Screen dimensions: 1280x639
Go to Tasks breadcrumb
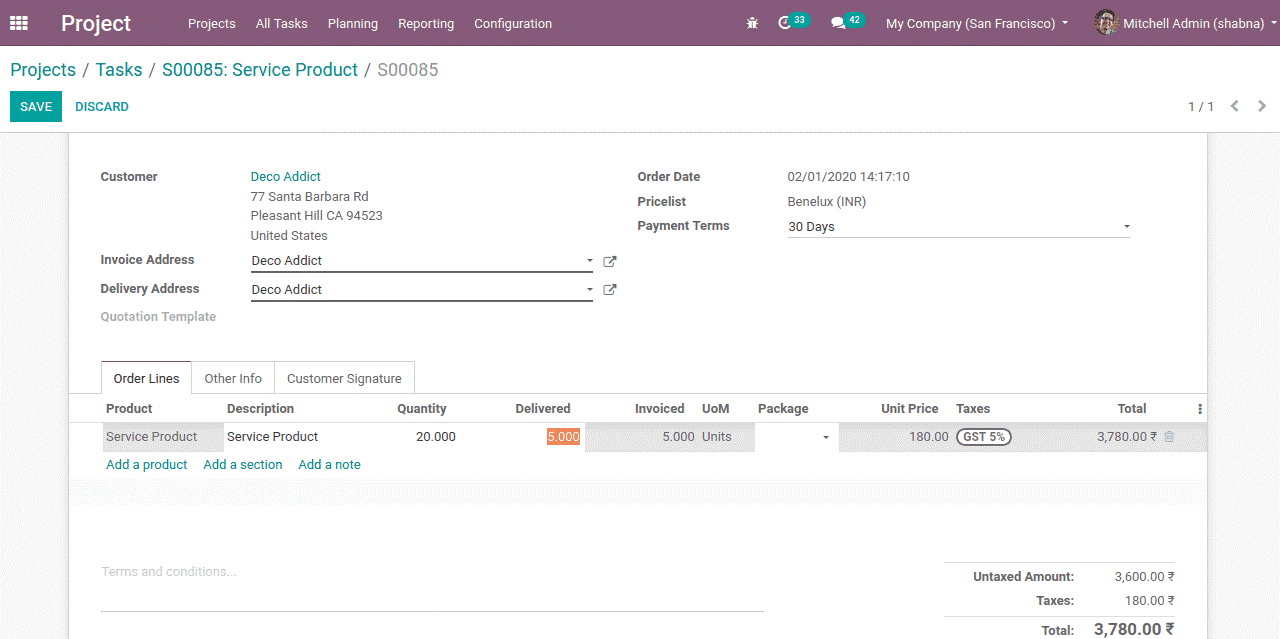[x=119, y=70]
